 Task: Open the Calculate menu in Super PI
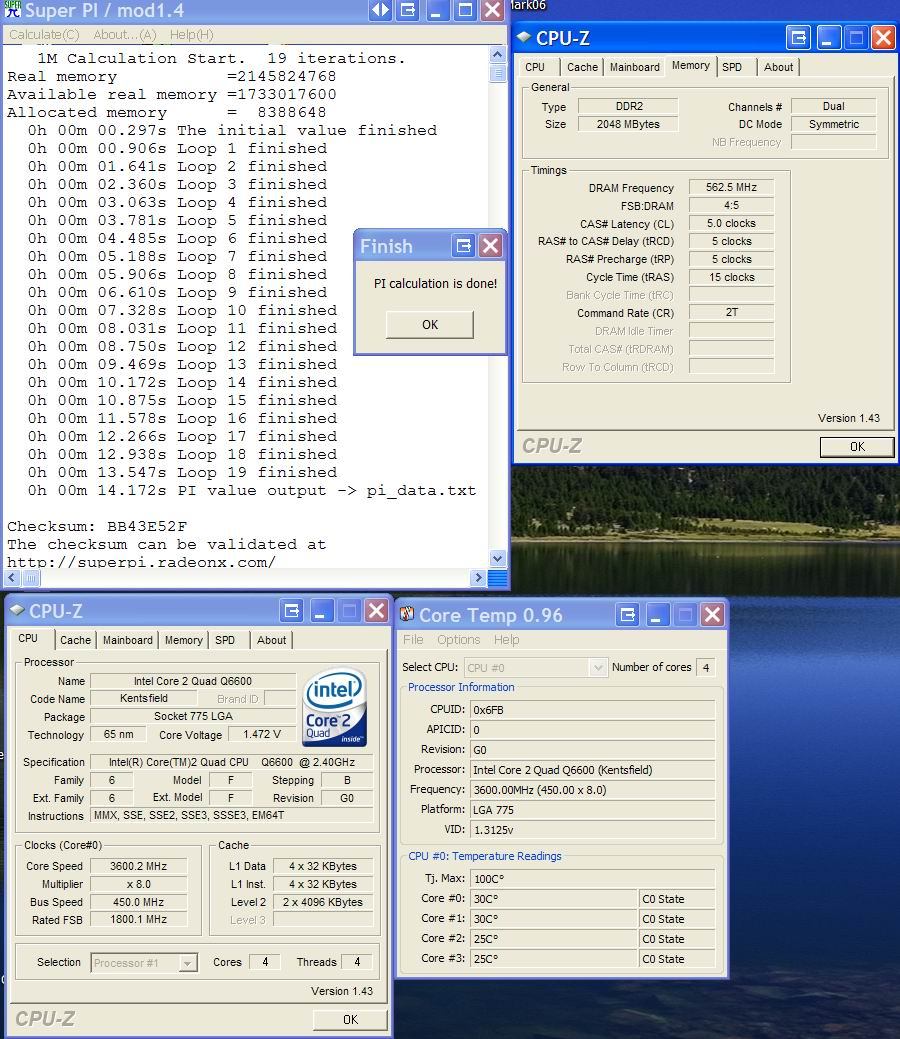(x=44, y=34)
